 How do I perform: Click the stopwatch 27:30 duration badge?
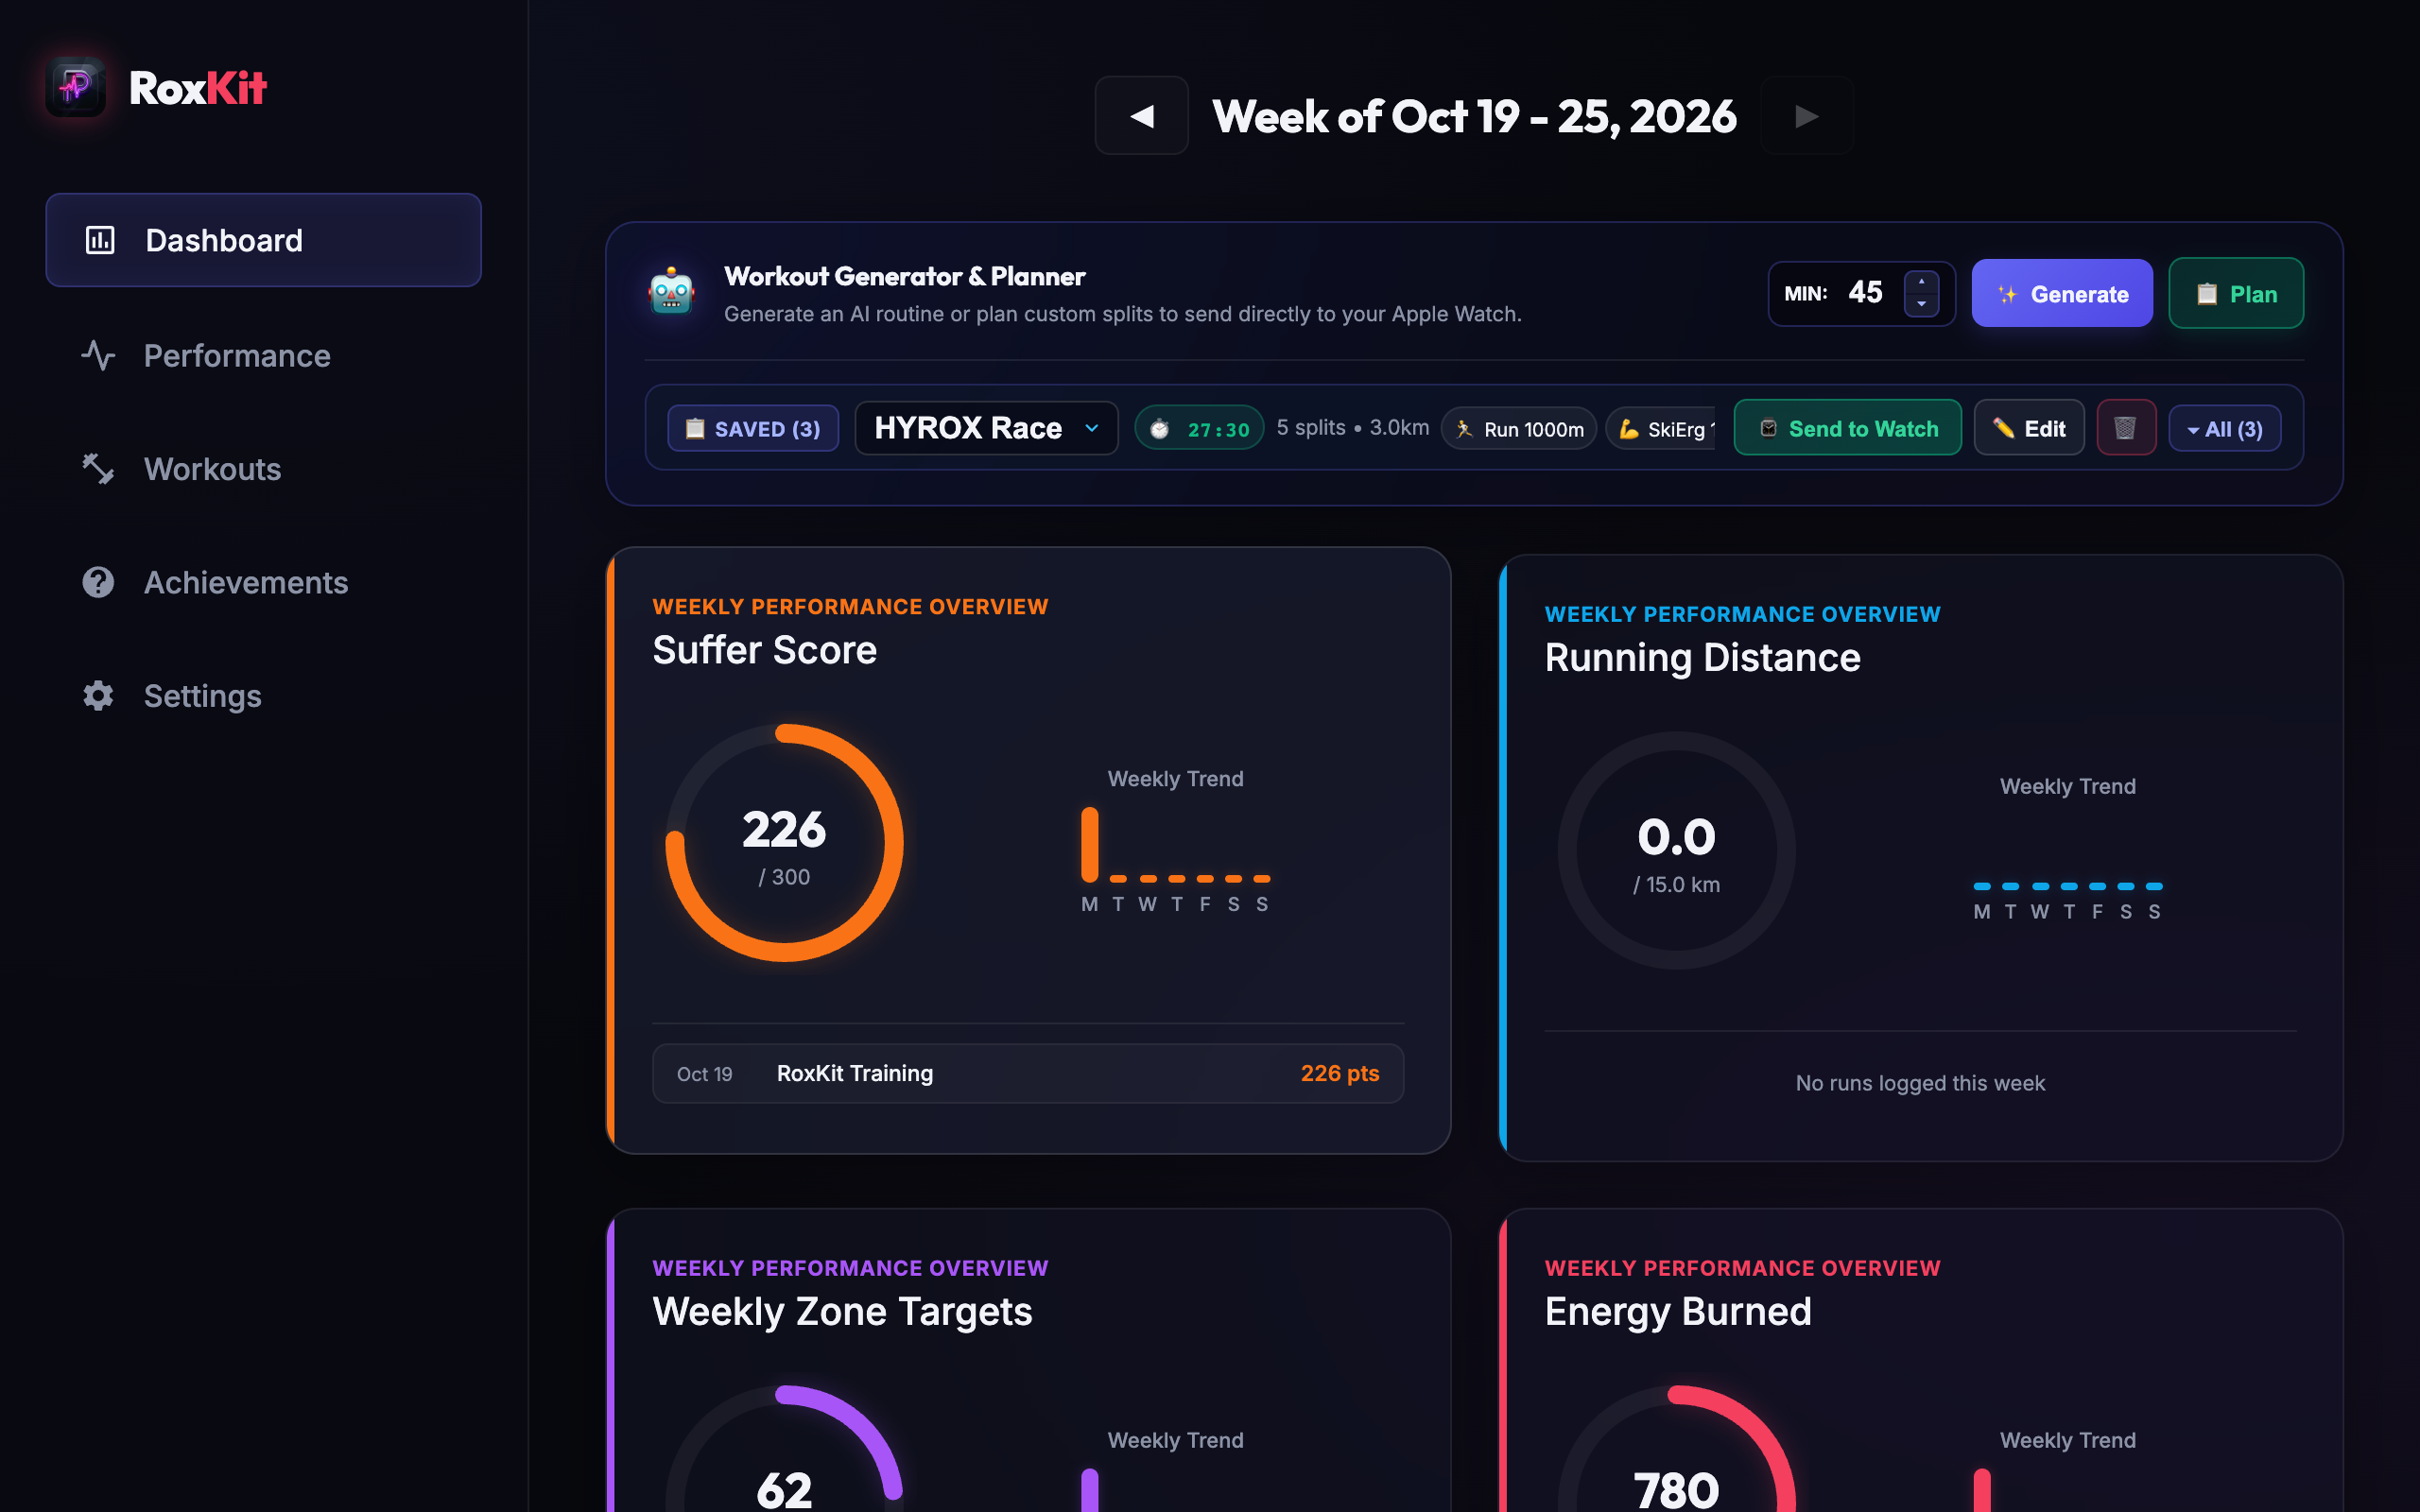click(x=1199, y=429)
